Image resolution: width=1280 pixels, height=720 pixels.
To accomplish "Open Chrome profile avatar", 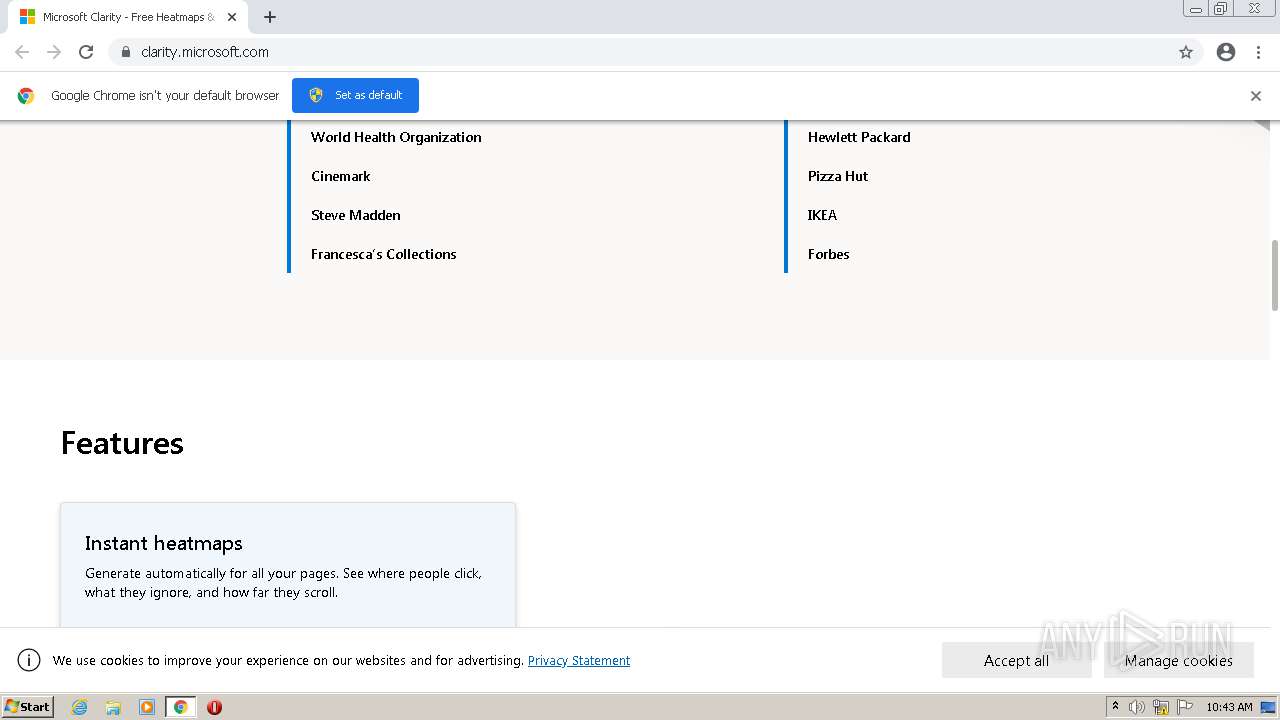I will (1226, 52).
